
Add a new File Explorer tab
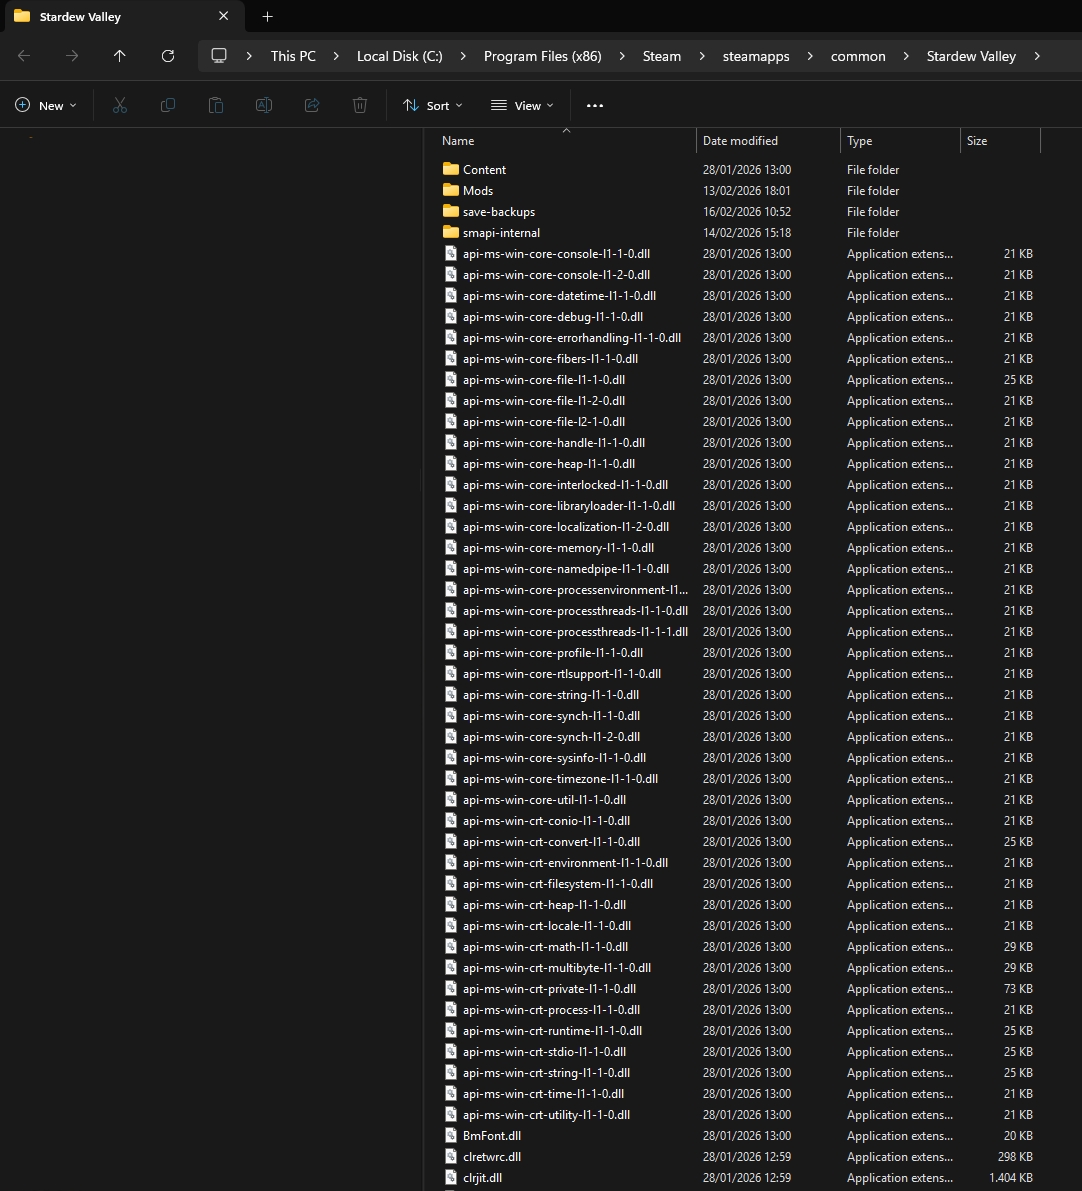267,16
